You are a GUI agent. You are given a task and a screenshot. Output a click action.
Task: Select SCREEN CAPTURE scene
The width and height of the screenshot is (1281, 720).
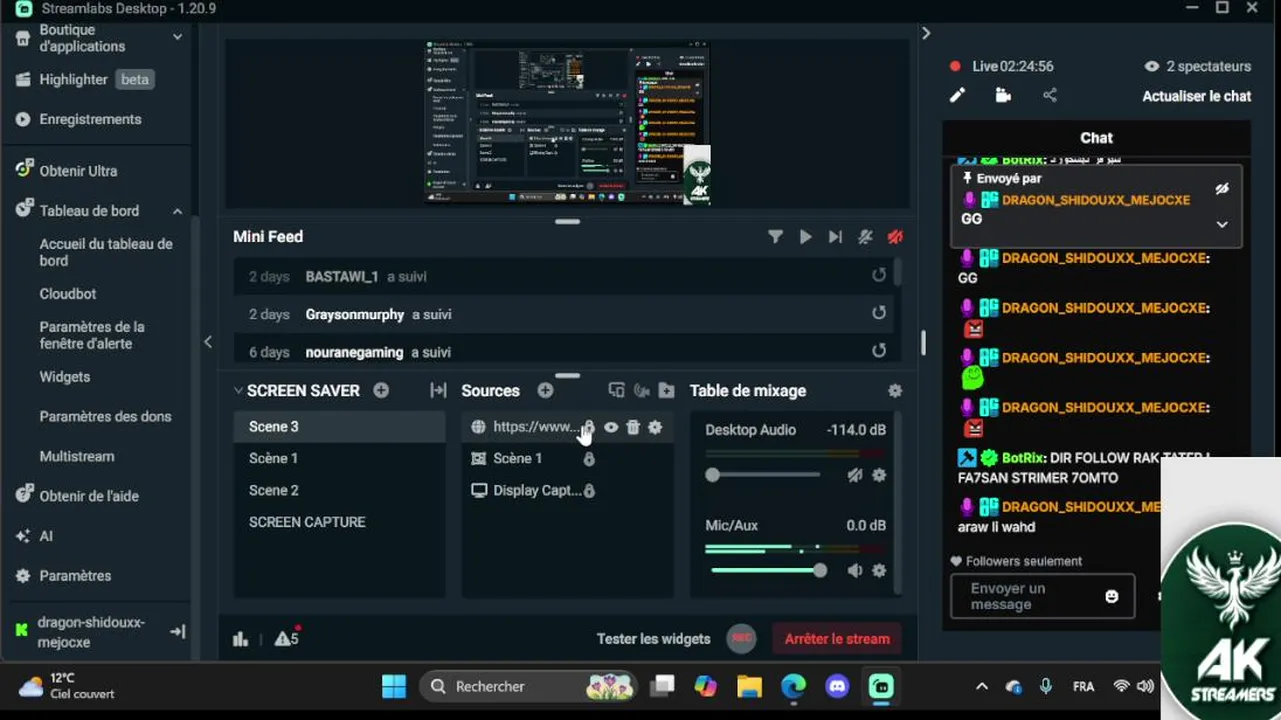[x=339, y=522]
